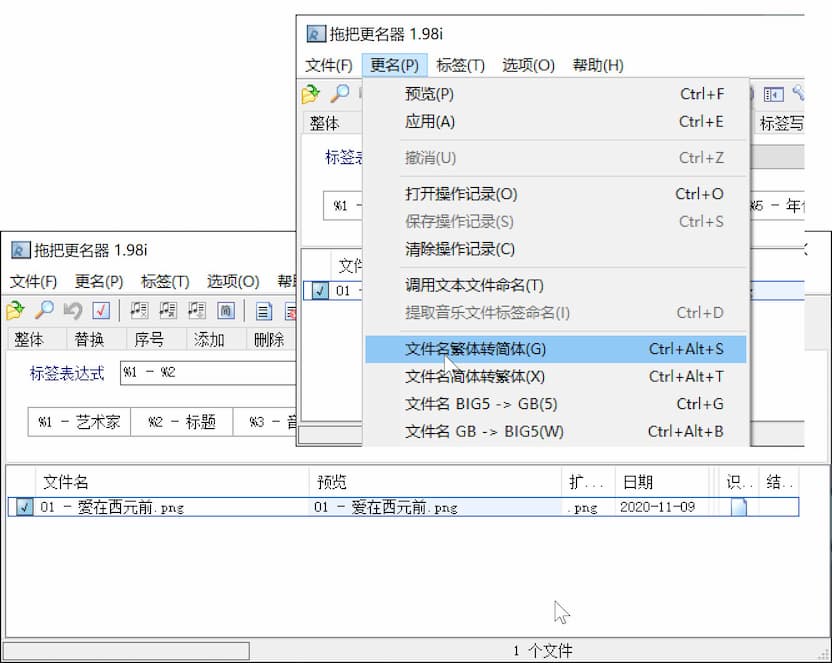Click the red checkmark apply toolbar icon

pos(101,310)
